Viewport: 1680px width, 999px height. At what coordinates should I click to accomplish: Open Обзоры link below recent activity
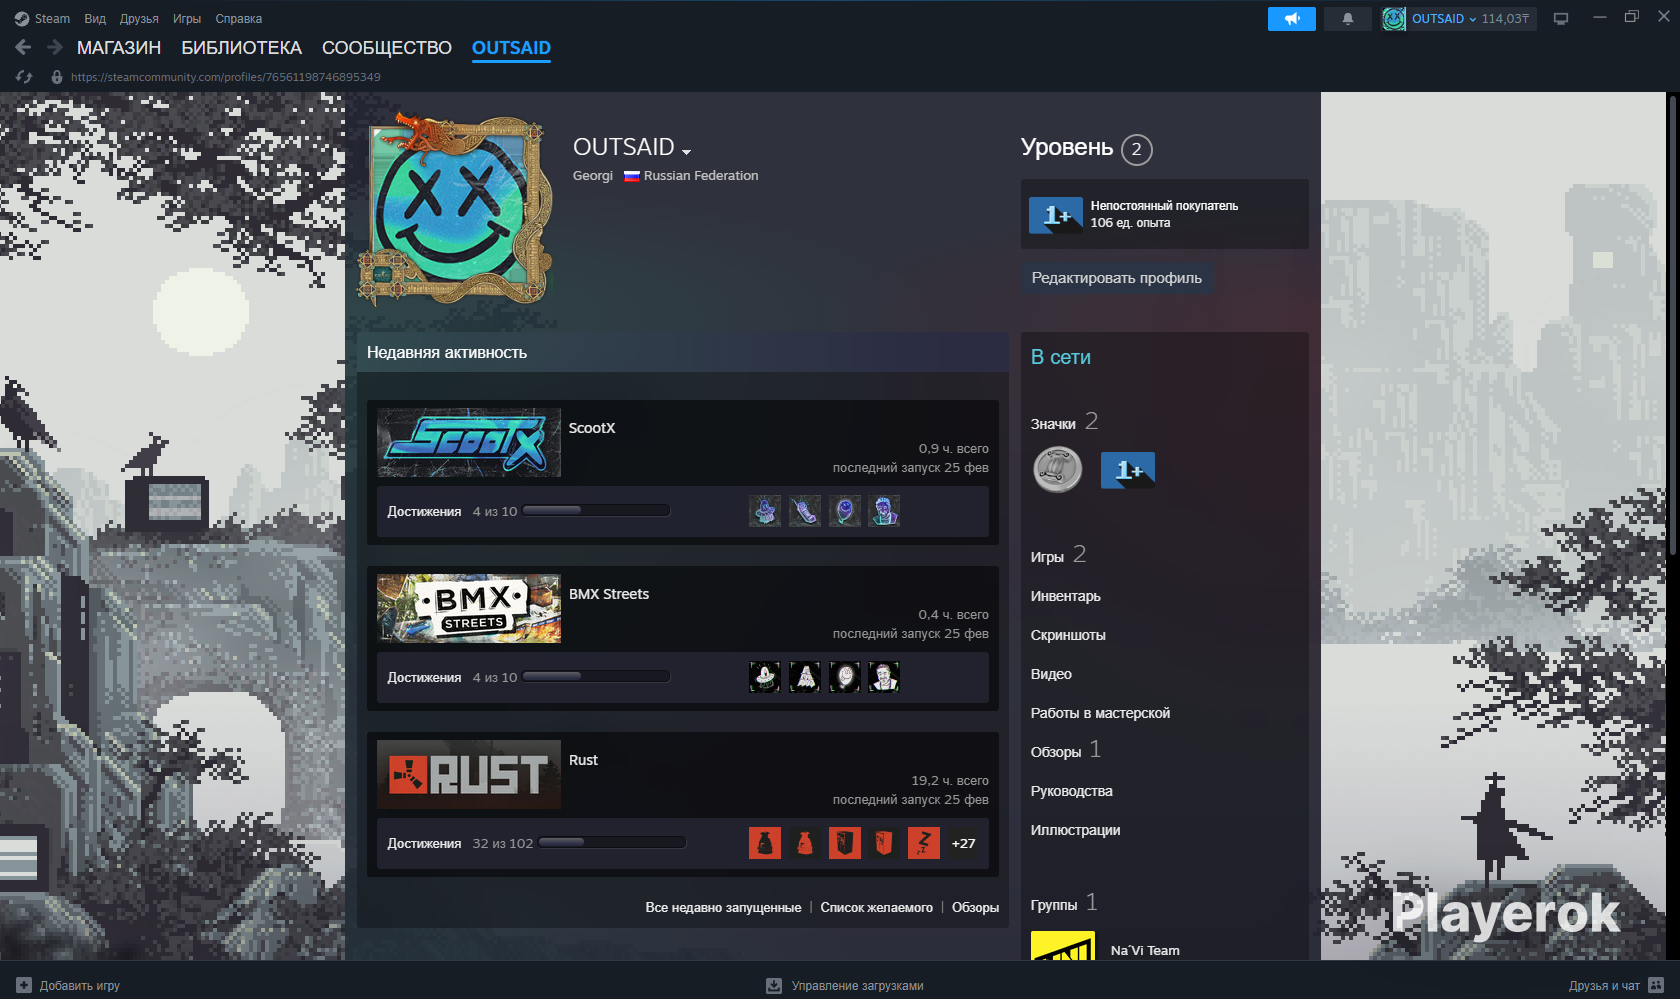click(x=975, y=908)
